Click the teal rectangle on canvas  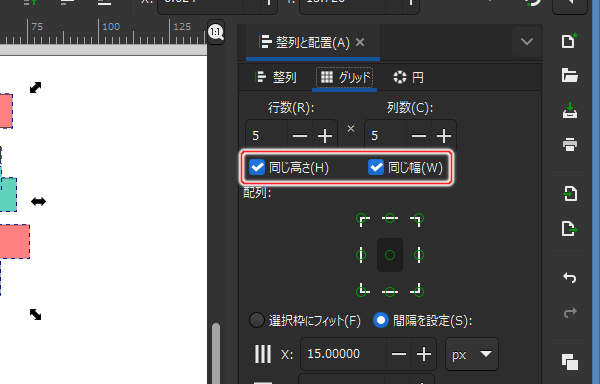point(8,194)
